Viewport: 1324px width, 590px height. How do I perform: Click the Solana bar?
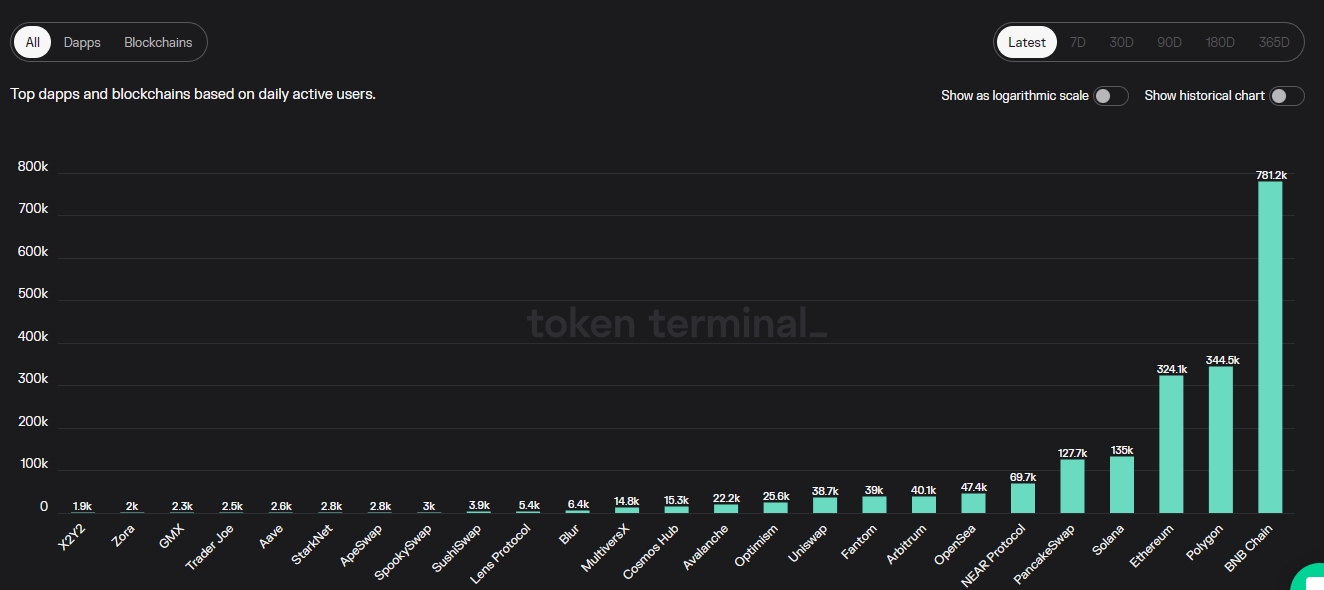[x=1122, y=485]
